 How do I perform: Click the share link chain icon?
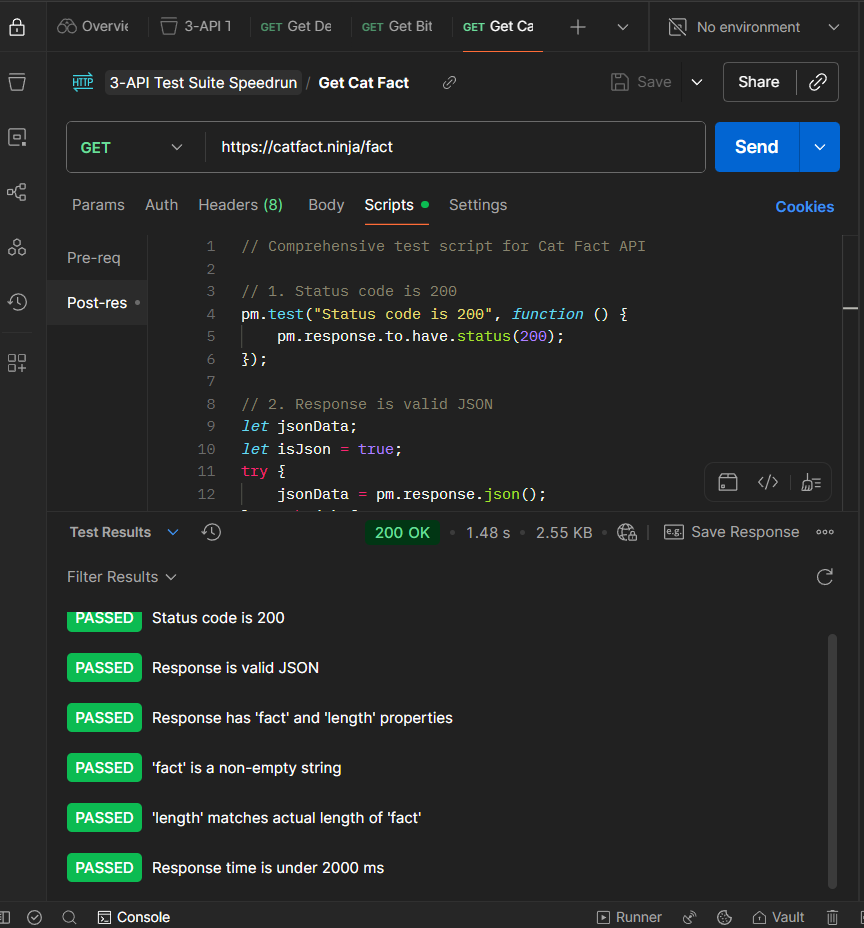coord(817,82)
